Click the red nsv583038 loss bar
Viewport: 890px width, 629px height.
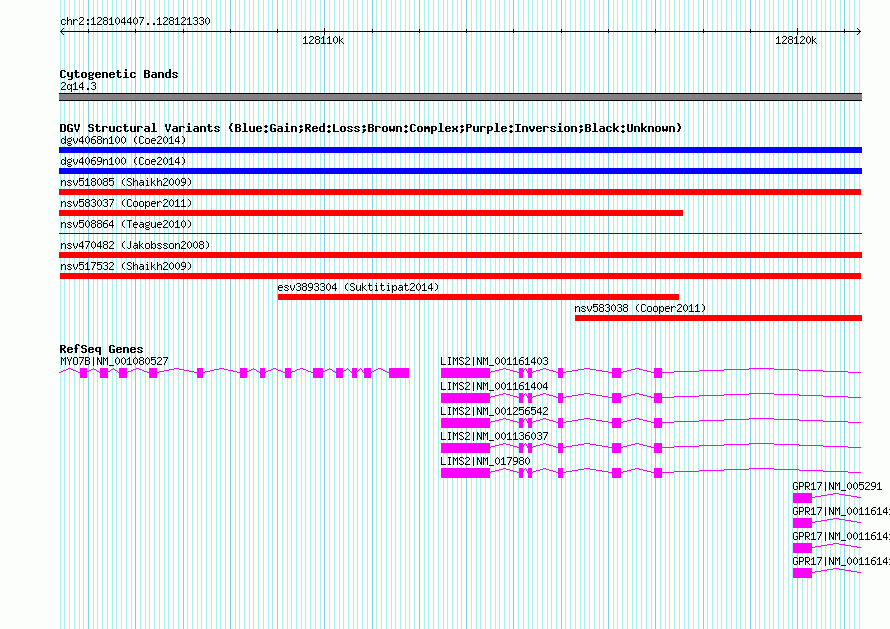[719, 318]
